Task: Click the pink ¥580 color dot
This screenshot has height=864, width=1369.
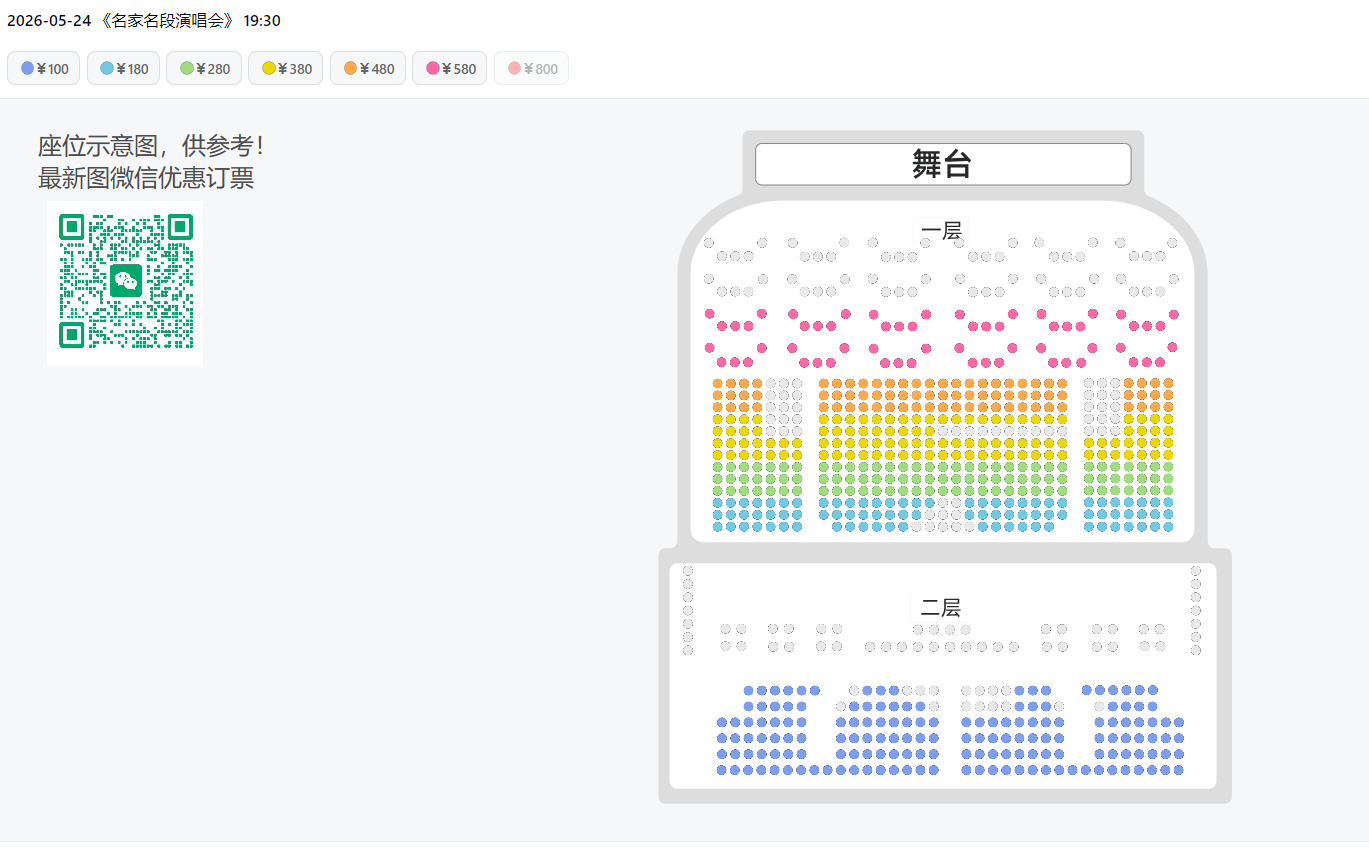Action: click(x=433, y=69)
